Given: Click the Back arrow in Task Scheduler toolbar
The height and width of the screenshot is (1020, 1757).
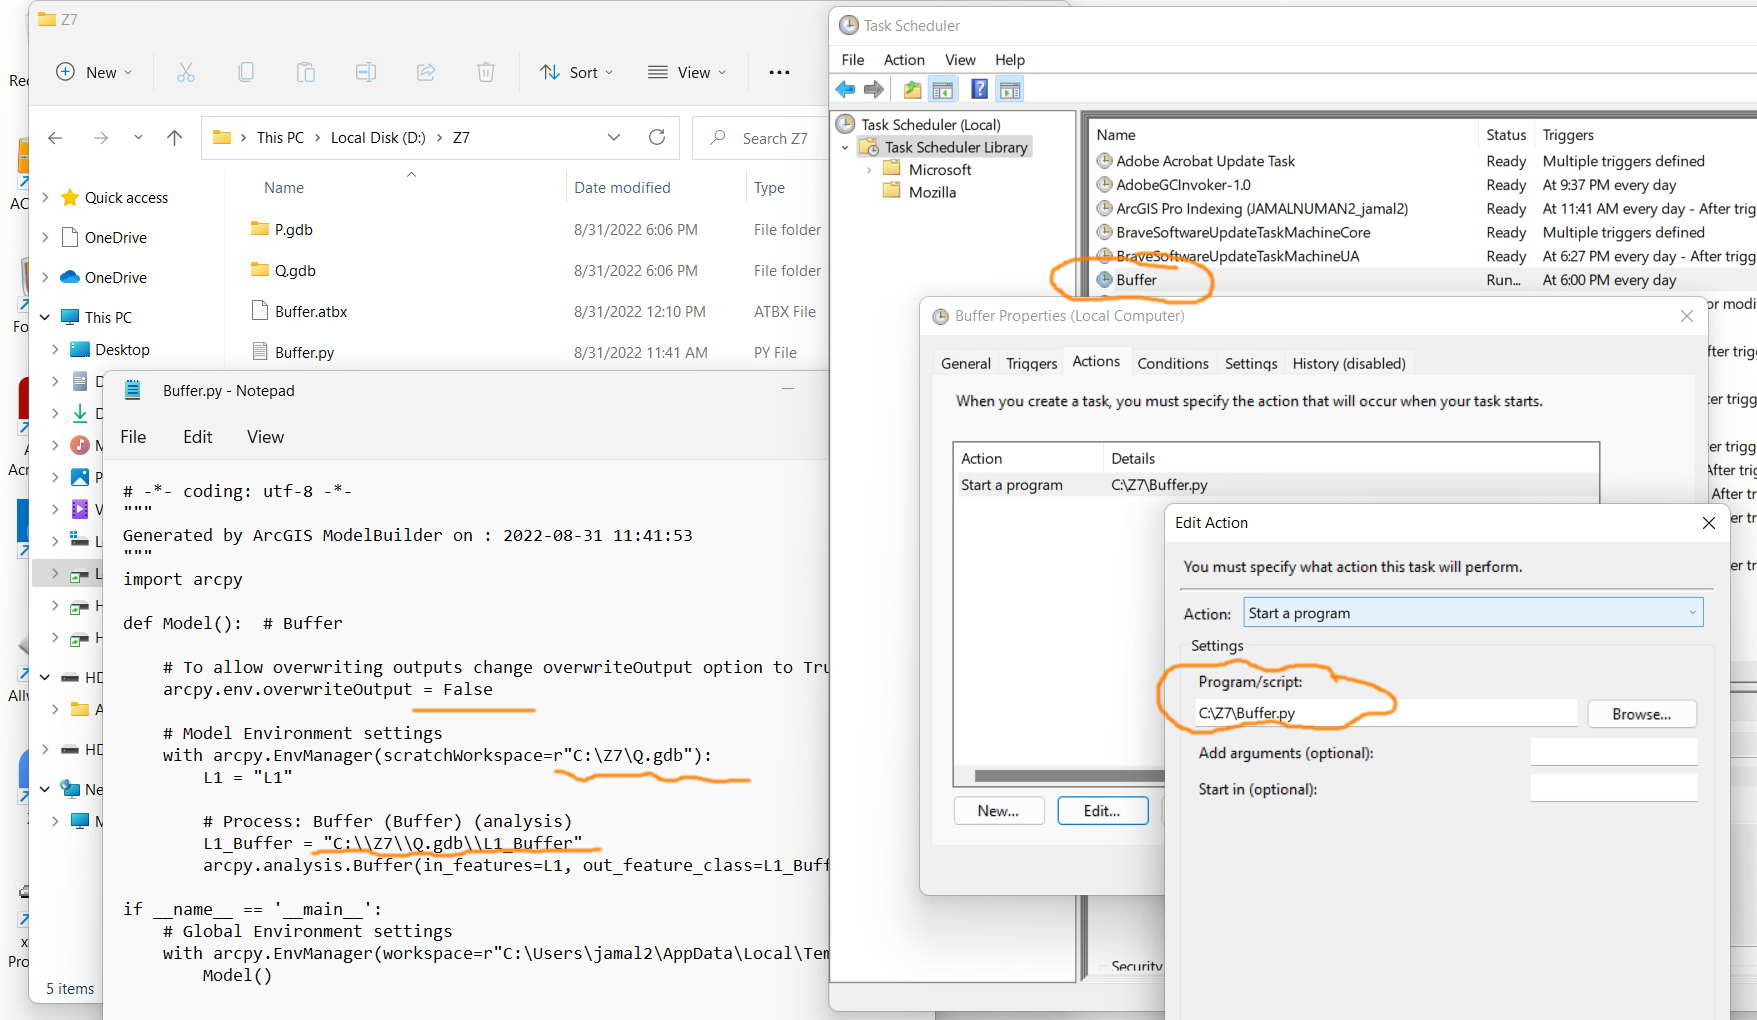Looking at the screenshot, I should (x=845, y=90).
